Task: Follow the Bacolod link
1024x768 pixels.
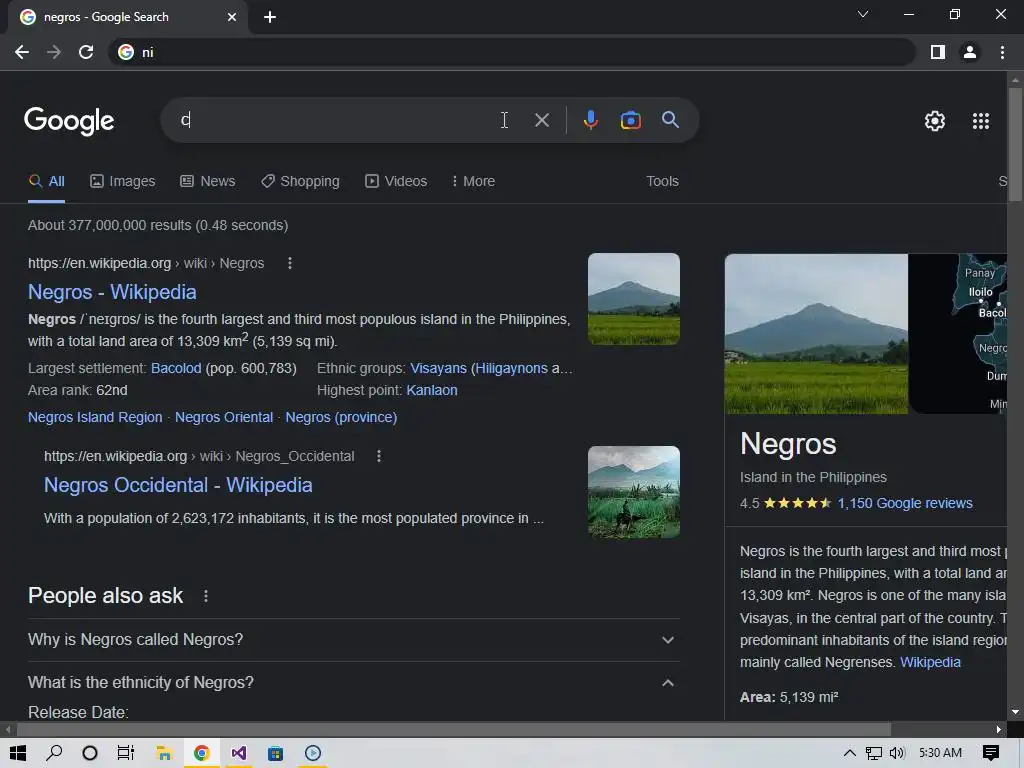Action: pyautogui.click(x=176, y=368)
